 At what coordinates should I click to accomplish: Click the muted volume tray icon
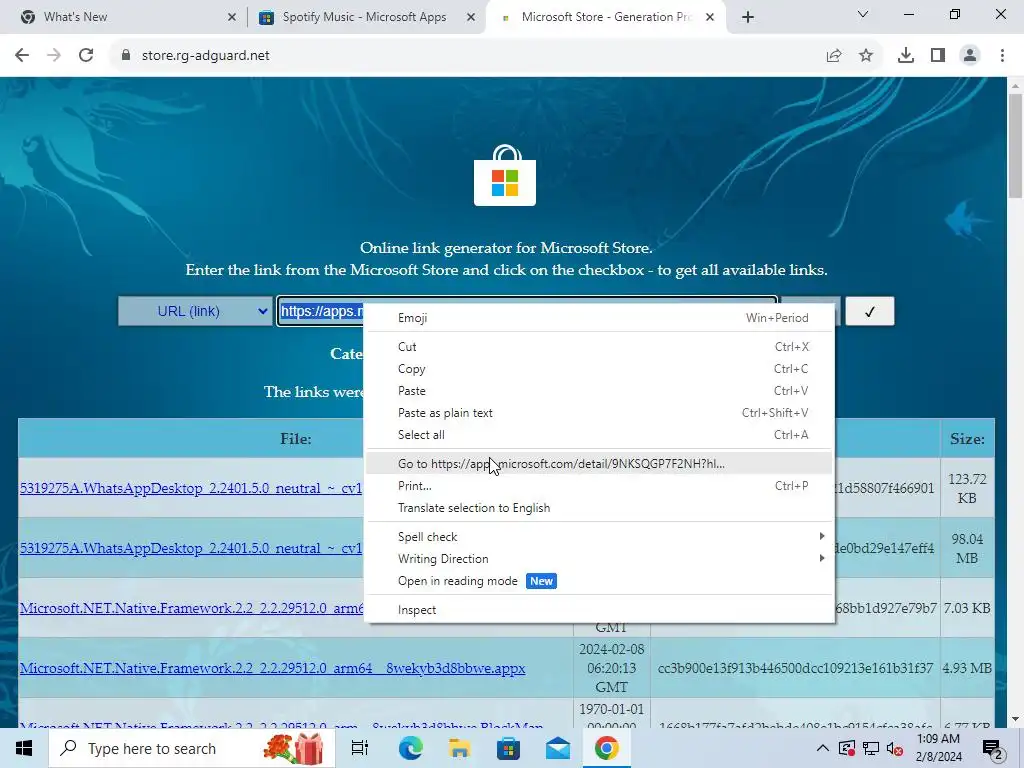coord(895,748)
